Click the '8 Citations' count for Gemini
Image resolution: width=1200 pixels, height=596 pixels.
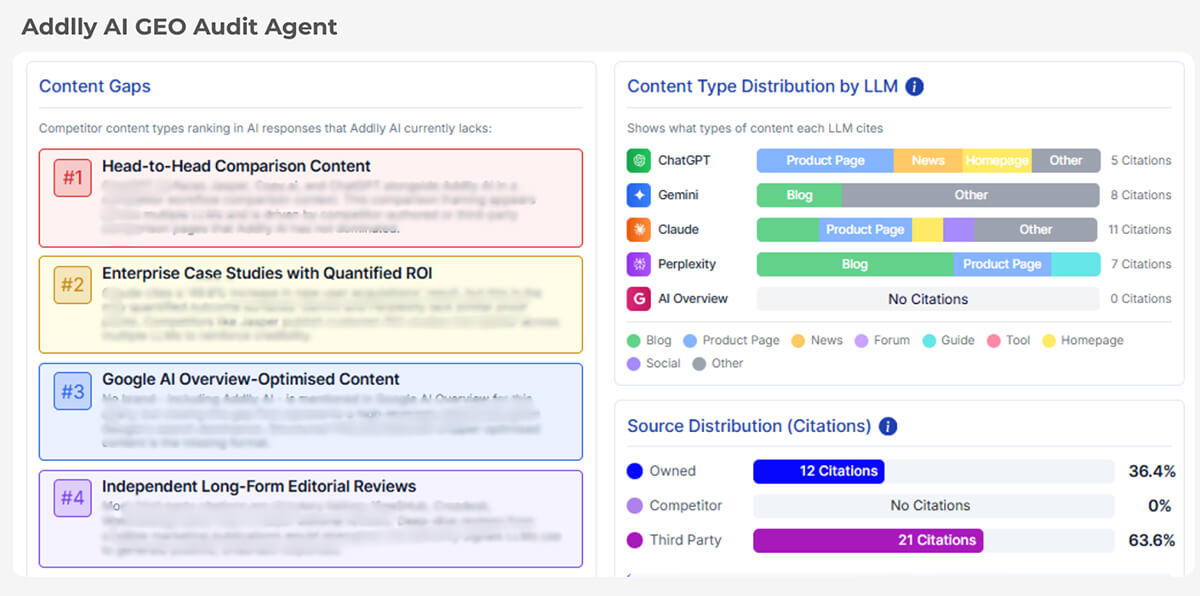coord(1141,195)
